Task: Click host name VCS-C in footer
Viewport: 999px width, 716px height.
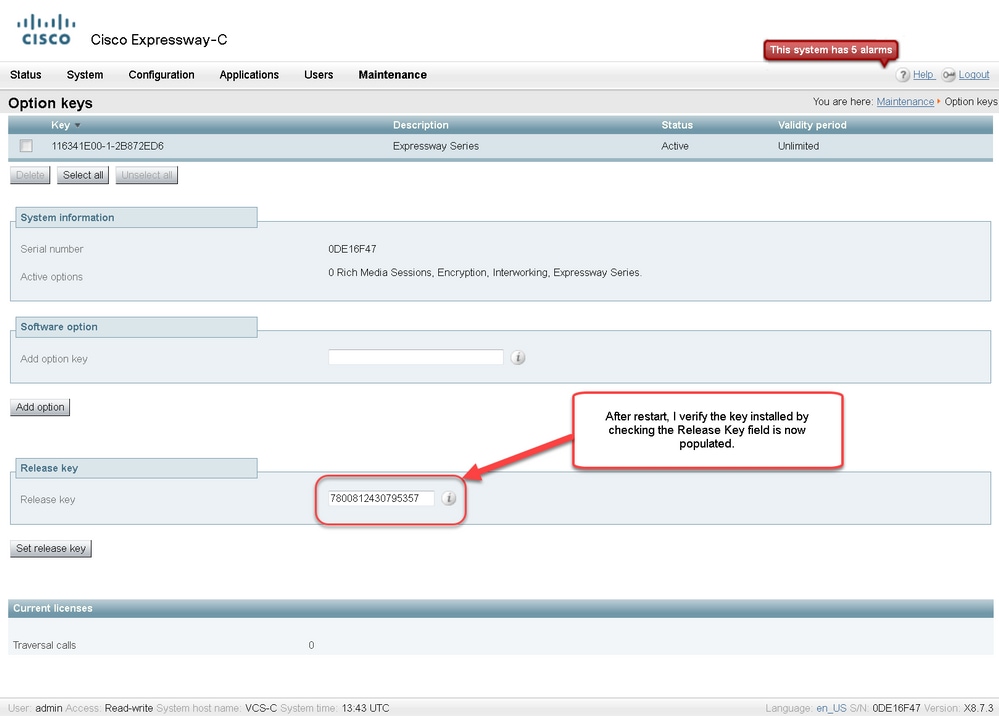Action: (x=261, y=708)
